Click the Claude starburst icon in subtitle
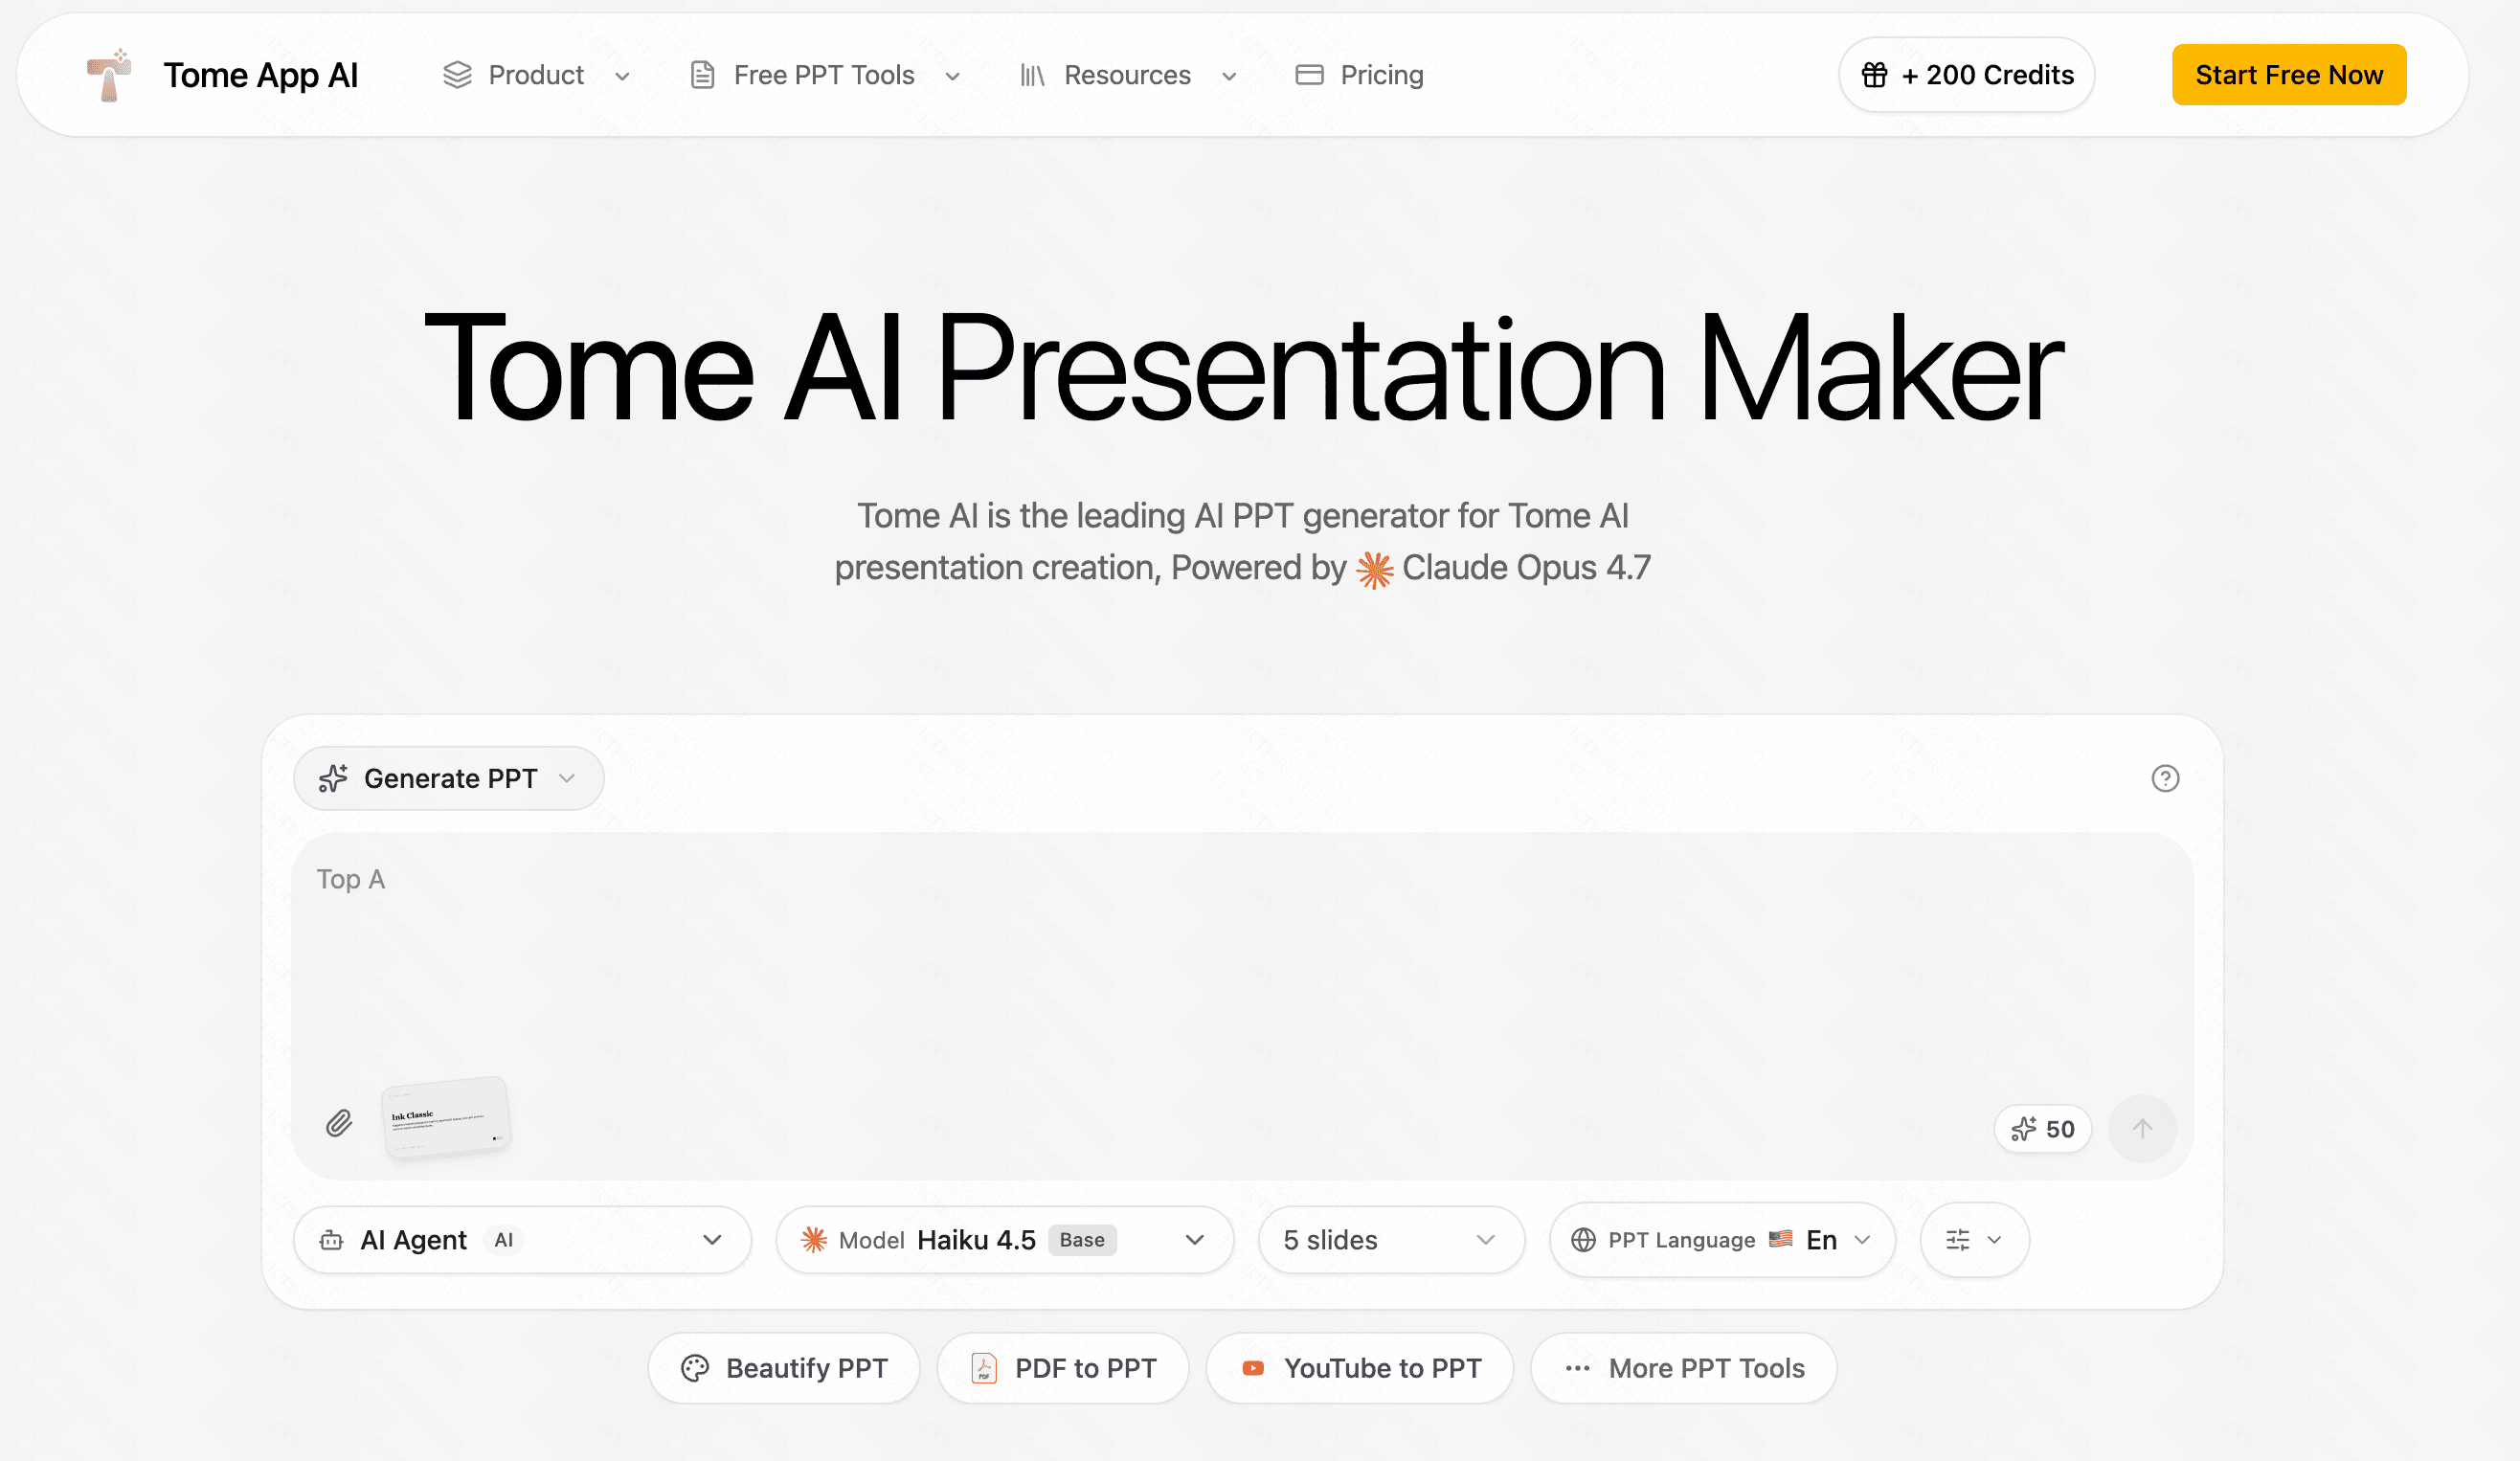This screenshot has height=1461, width=2520. (1375, 570)
